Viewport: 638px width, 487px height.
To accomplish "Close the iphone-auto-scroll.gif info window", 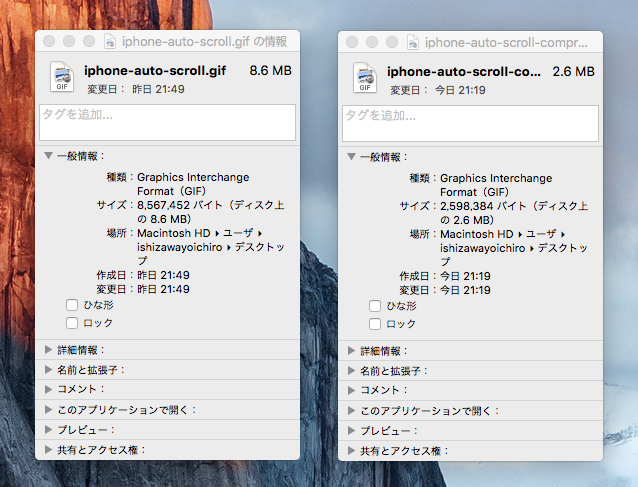I will (x=49, y=41).
